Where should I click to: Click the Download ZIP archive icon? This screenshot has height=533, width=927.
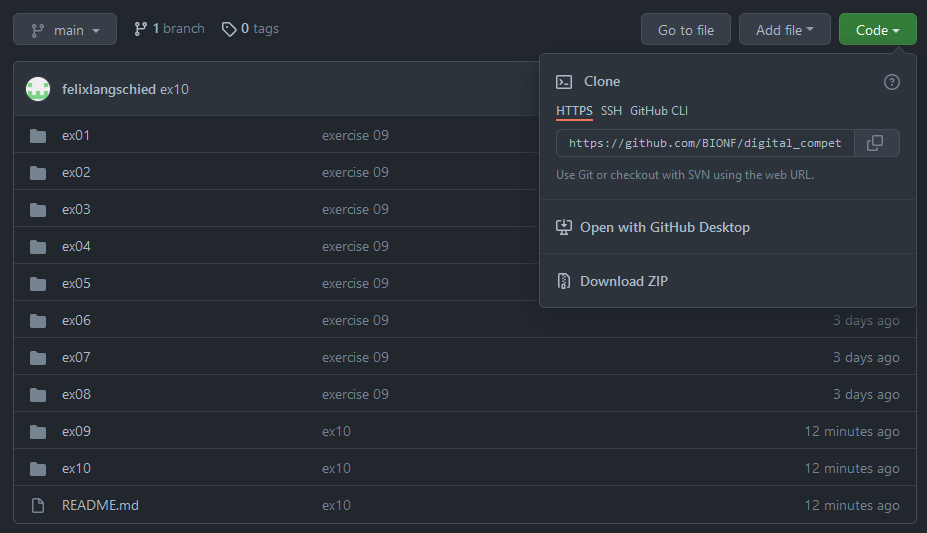coord(564,281)
